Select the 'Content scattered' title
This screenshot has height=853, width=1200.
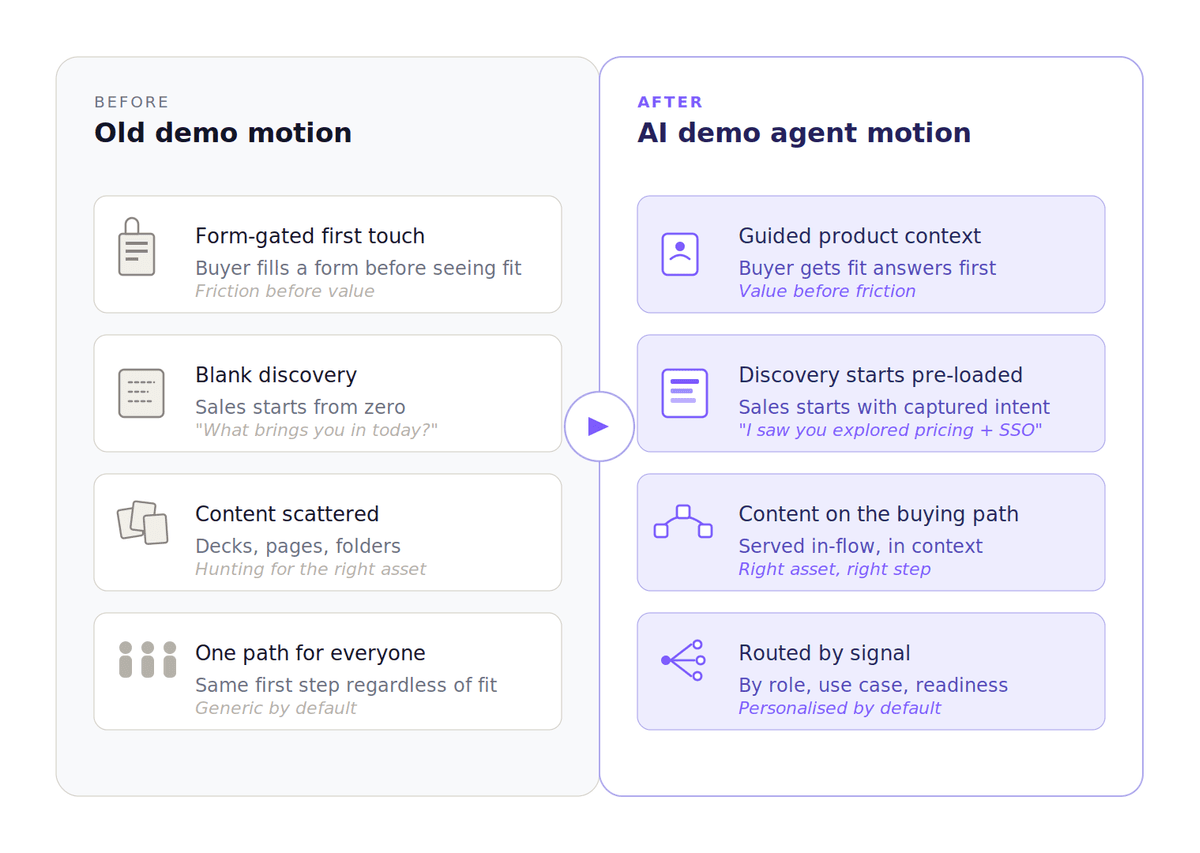287,514
